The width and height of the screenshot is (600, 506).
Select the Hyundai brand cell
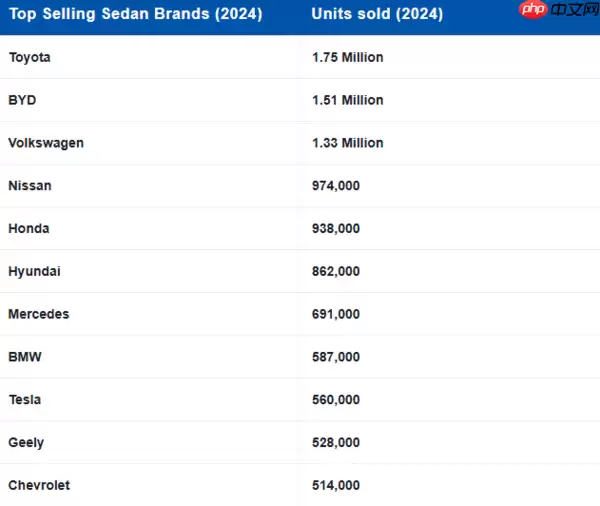(x=34, y=271)
